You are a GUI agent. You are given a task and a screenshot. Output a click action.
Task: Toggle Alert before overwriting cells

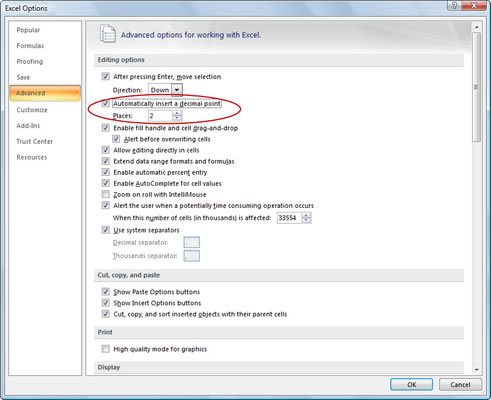[116, 139]
